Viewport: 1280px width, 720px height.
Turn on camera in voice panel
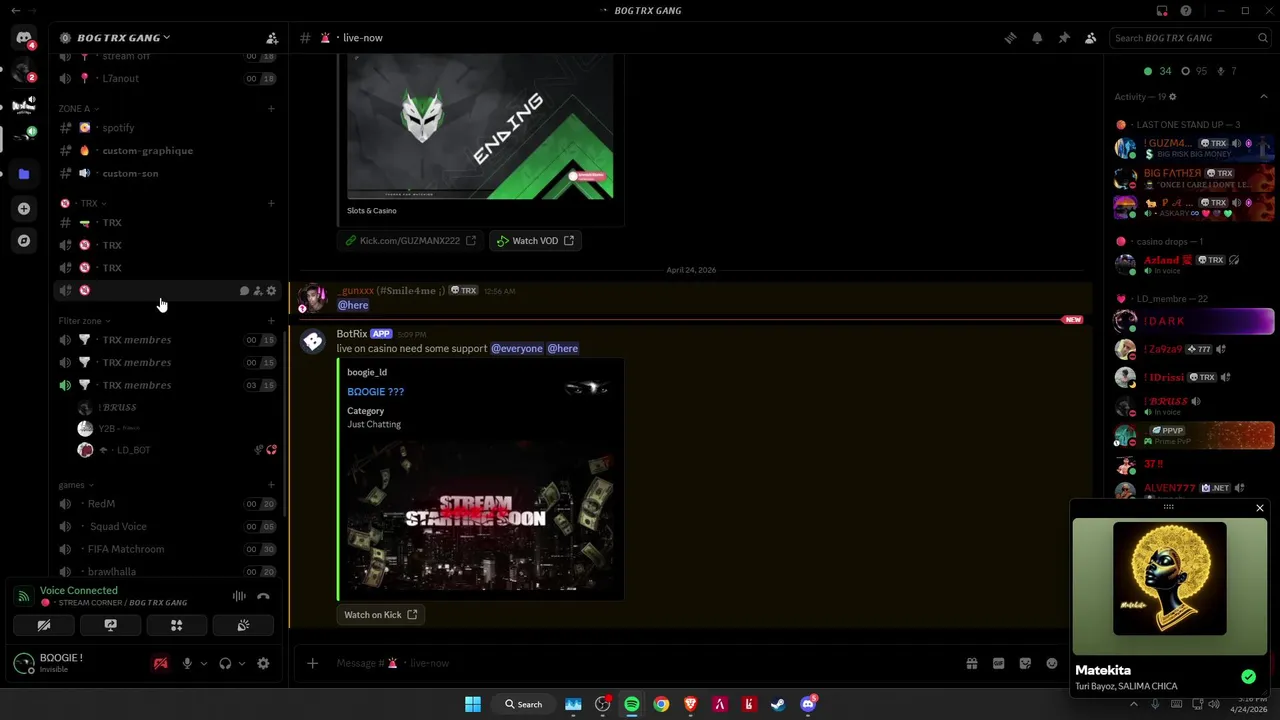[44, 625]
